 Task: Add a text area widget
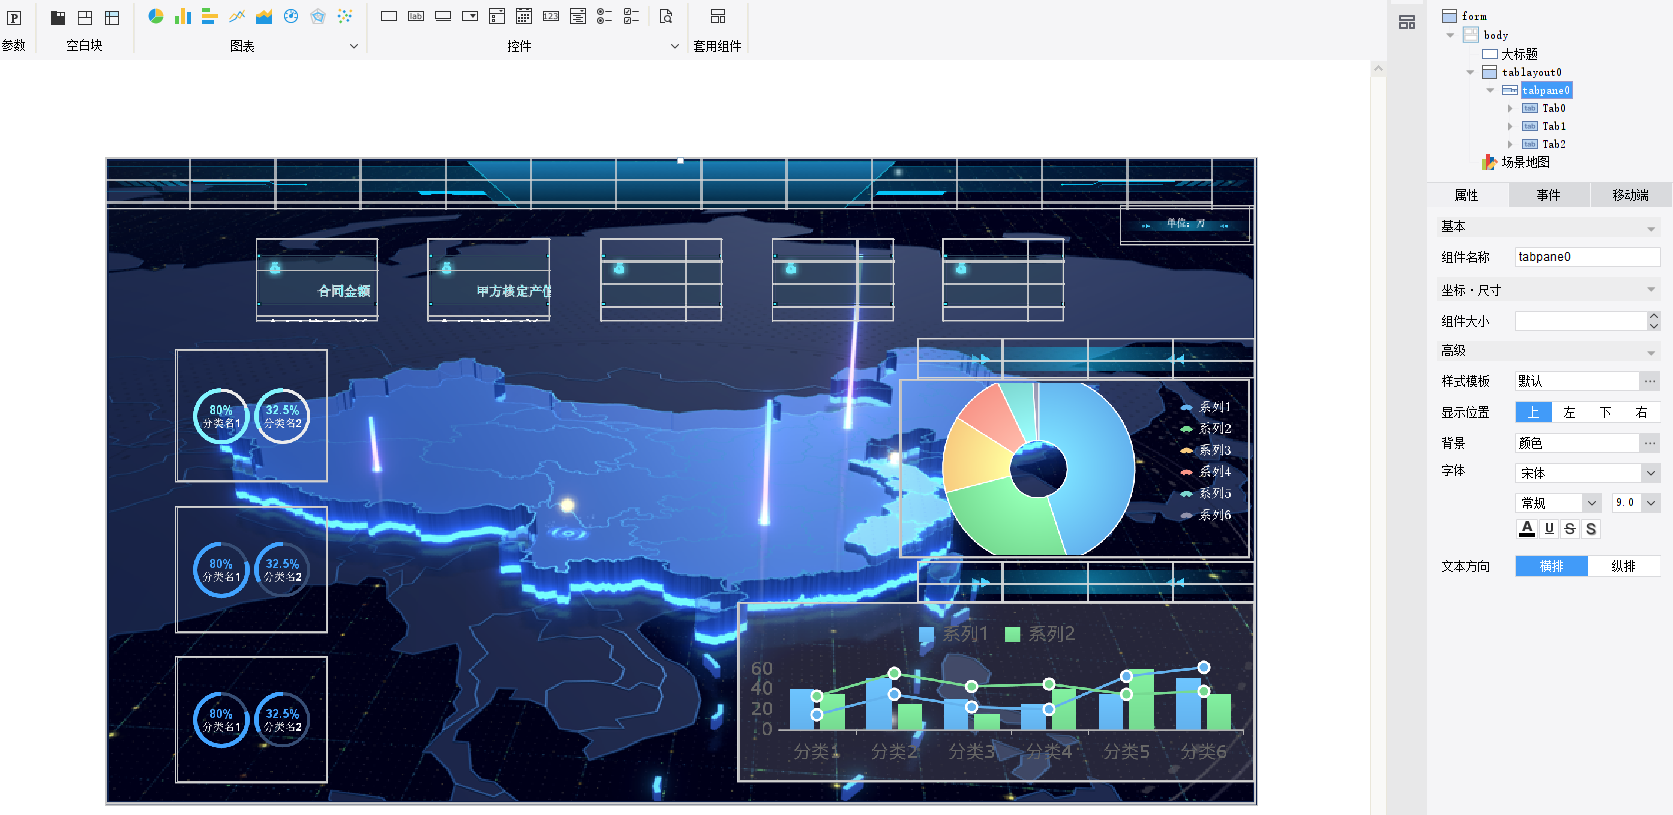click(578, 16)
